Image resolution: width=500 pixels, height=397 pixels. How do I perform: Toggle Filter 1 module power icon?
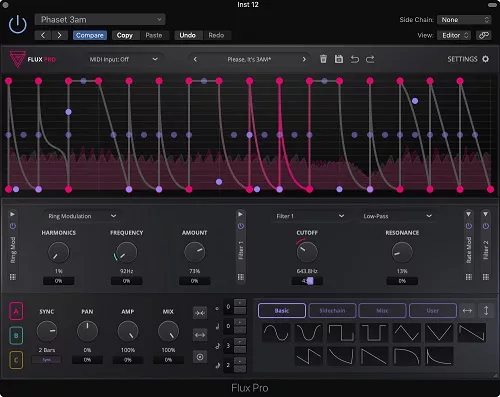coord(241,226)
